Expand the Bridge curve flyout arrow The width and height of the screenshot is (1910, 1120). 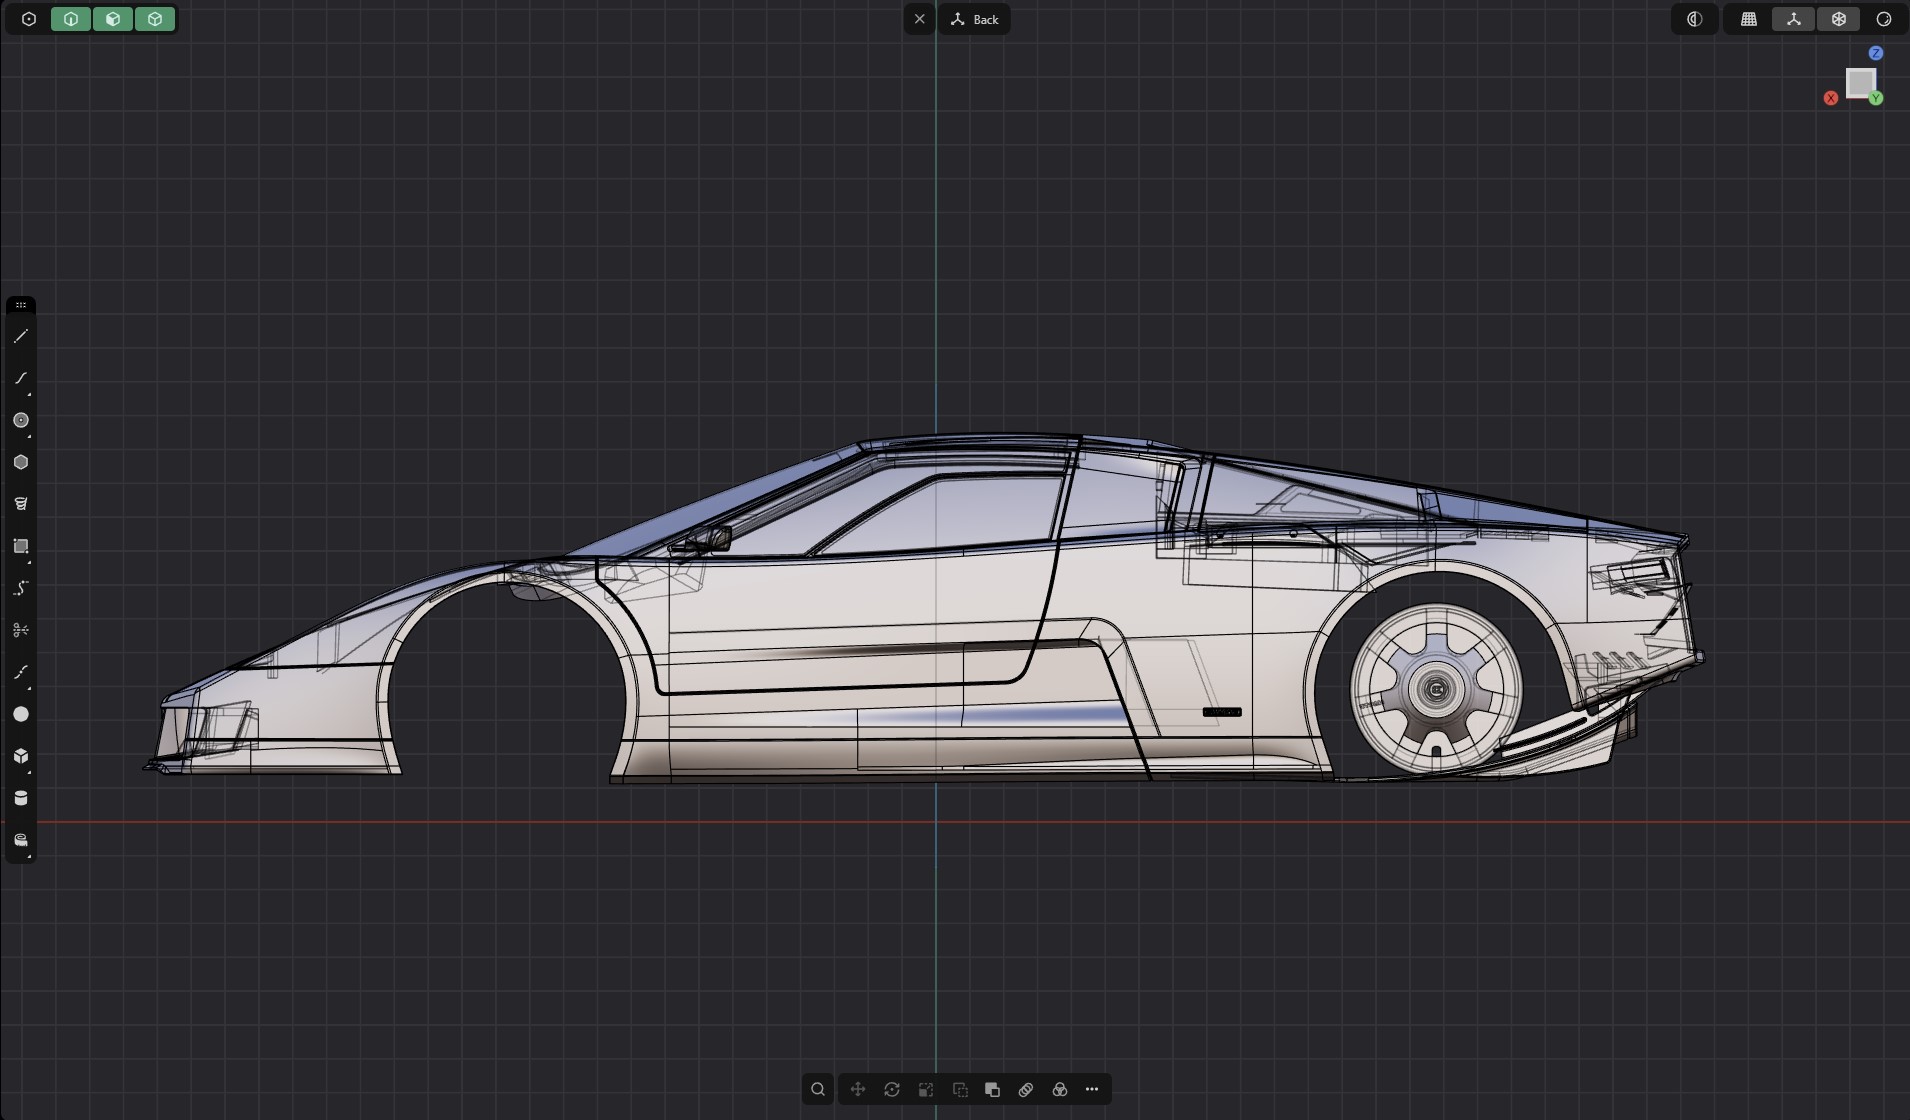[29, 688]
